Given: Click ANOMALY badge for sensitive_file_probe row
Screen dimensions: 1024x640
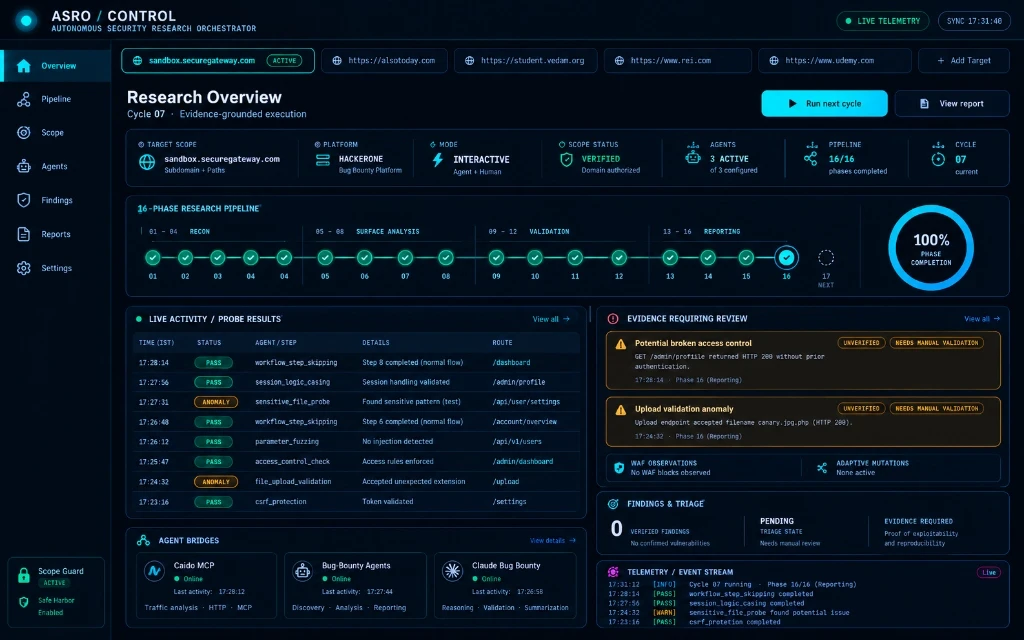Looking at the screenshot, I should pyautogui.click(x=216, y=402).
